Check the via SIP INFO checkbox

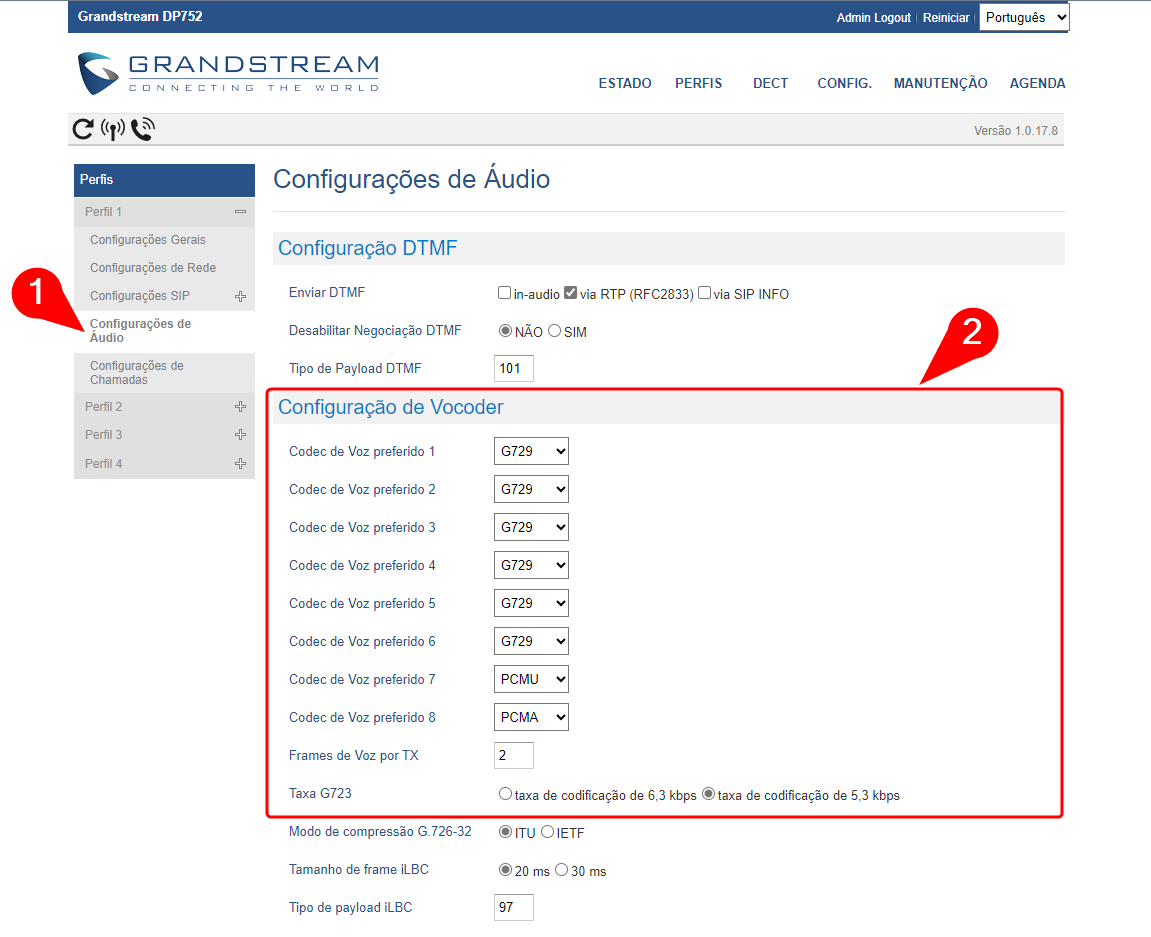point(705,294)
